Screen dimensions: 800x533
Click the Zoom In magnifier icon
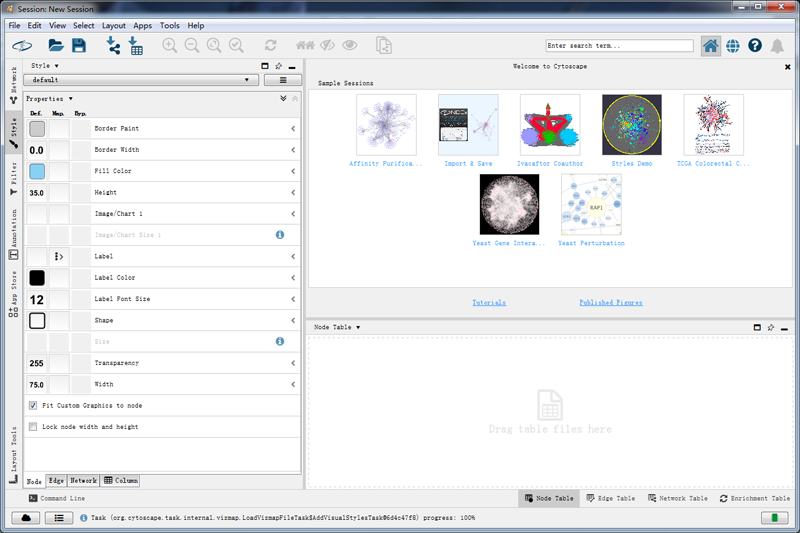[169, 45]
